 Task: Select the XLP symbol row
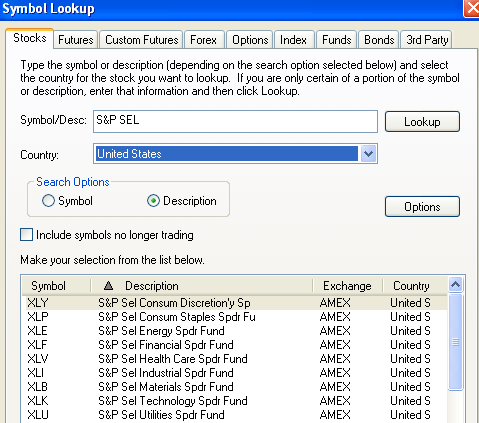(x=236, y=317)
